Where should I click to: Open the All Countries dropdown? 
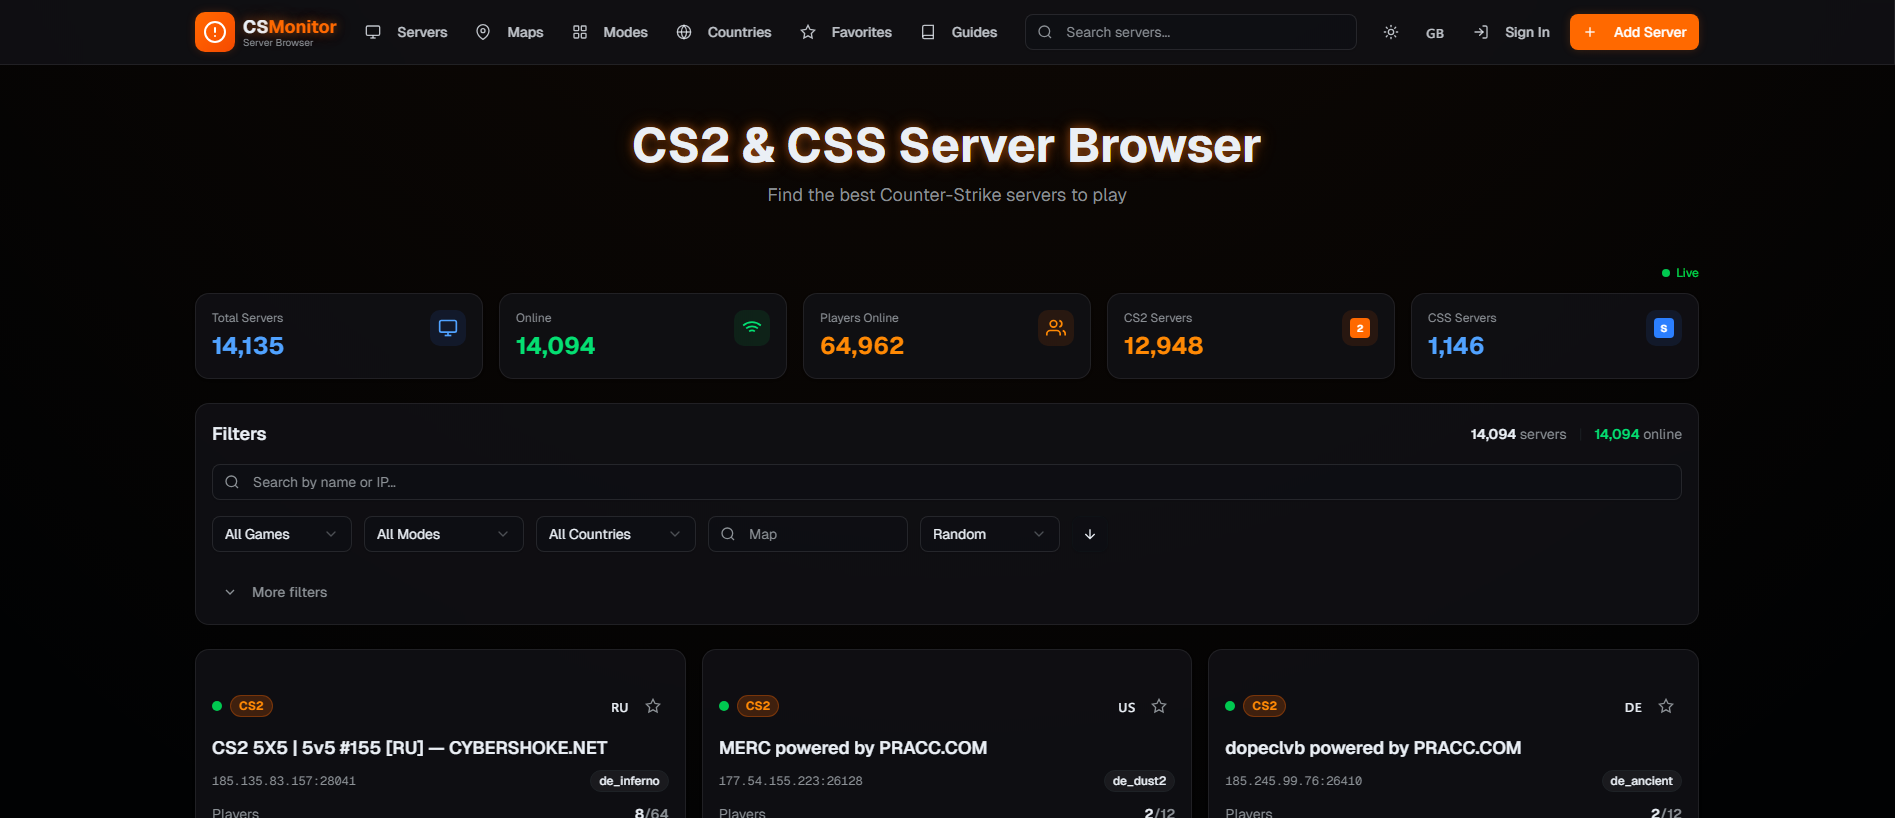coord(616,534)
